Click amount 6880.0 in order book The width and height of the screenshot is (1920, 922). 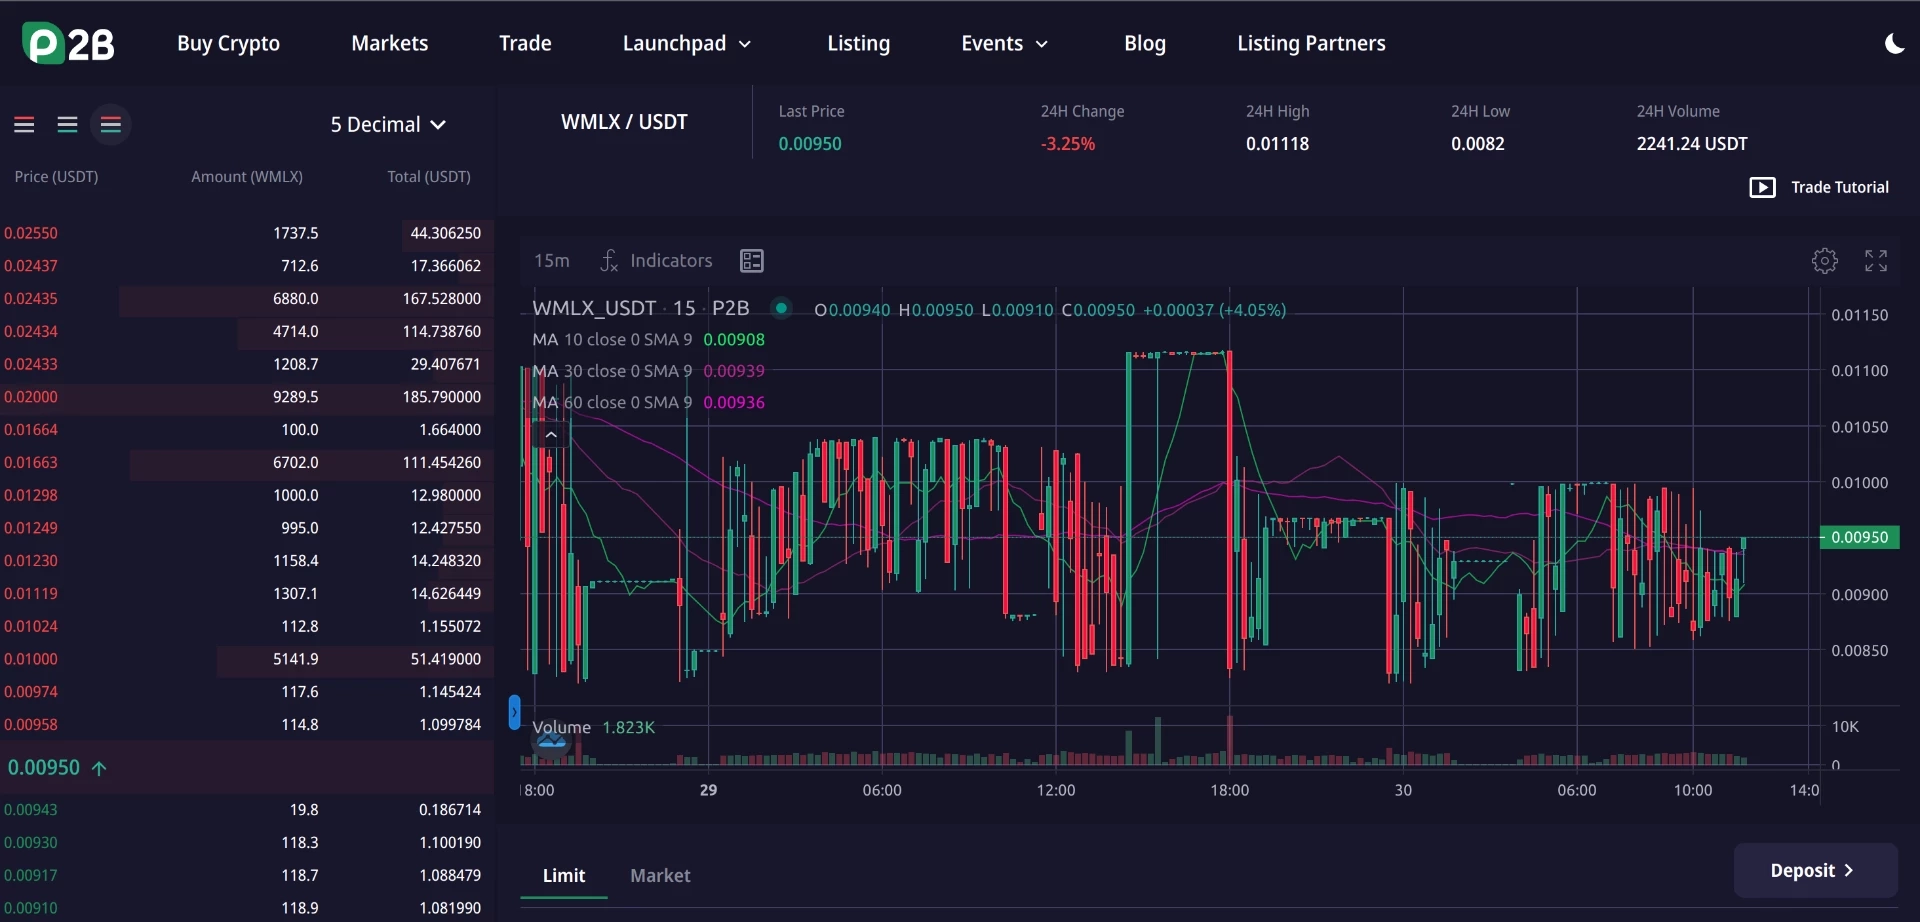pos(296,299)
